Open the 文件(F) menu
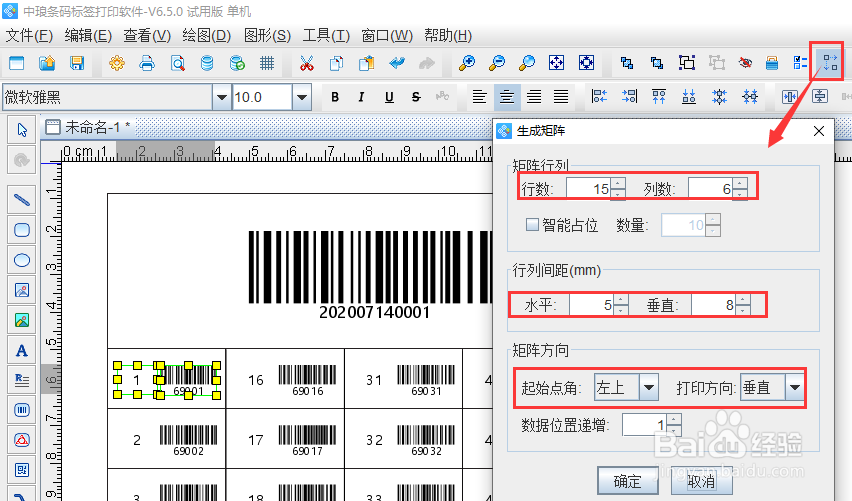The width and height of the screenshot is (852, 501). [x=29, y=36]
